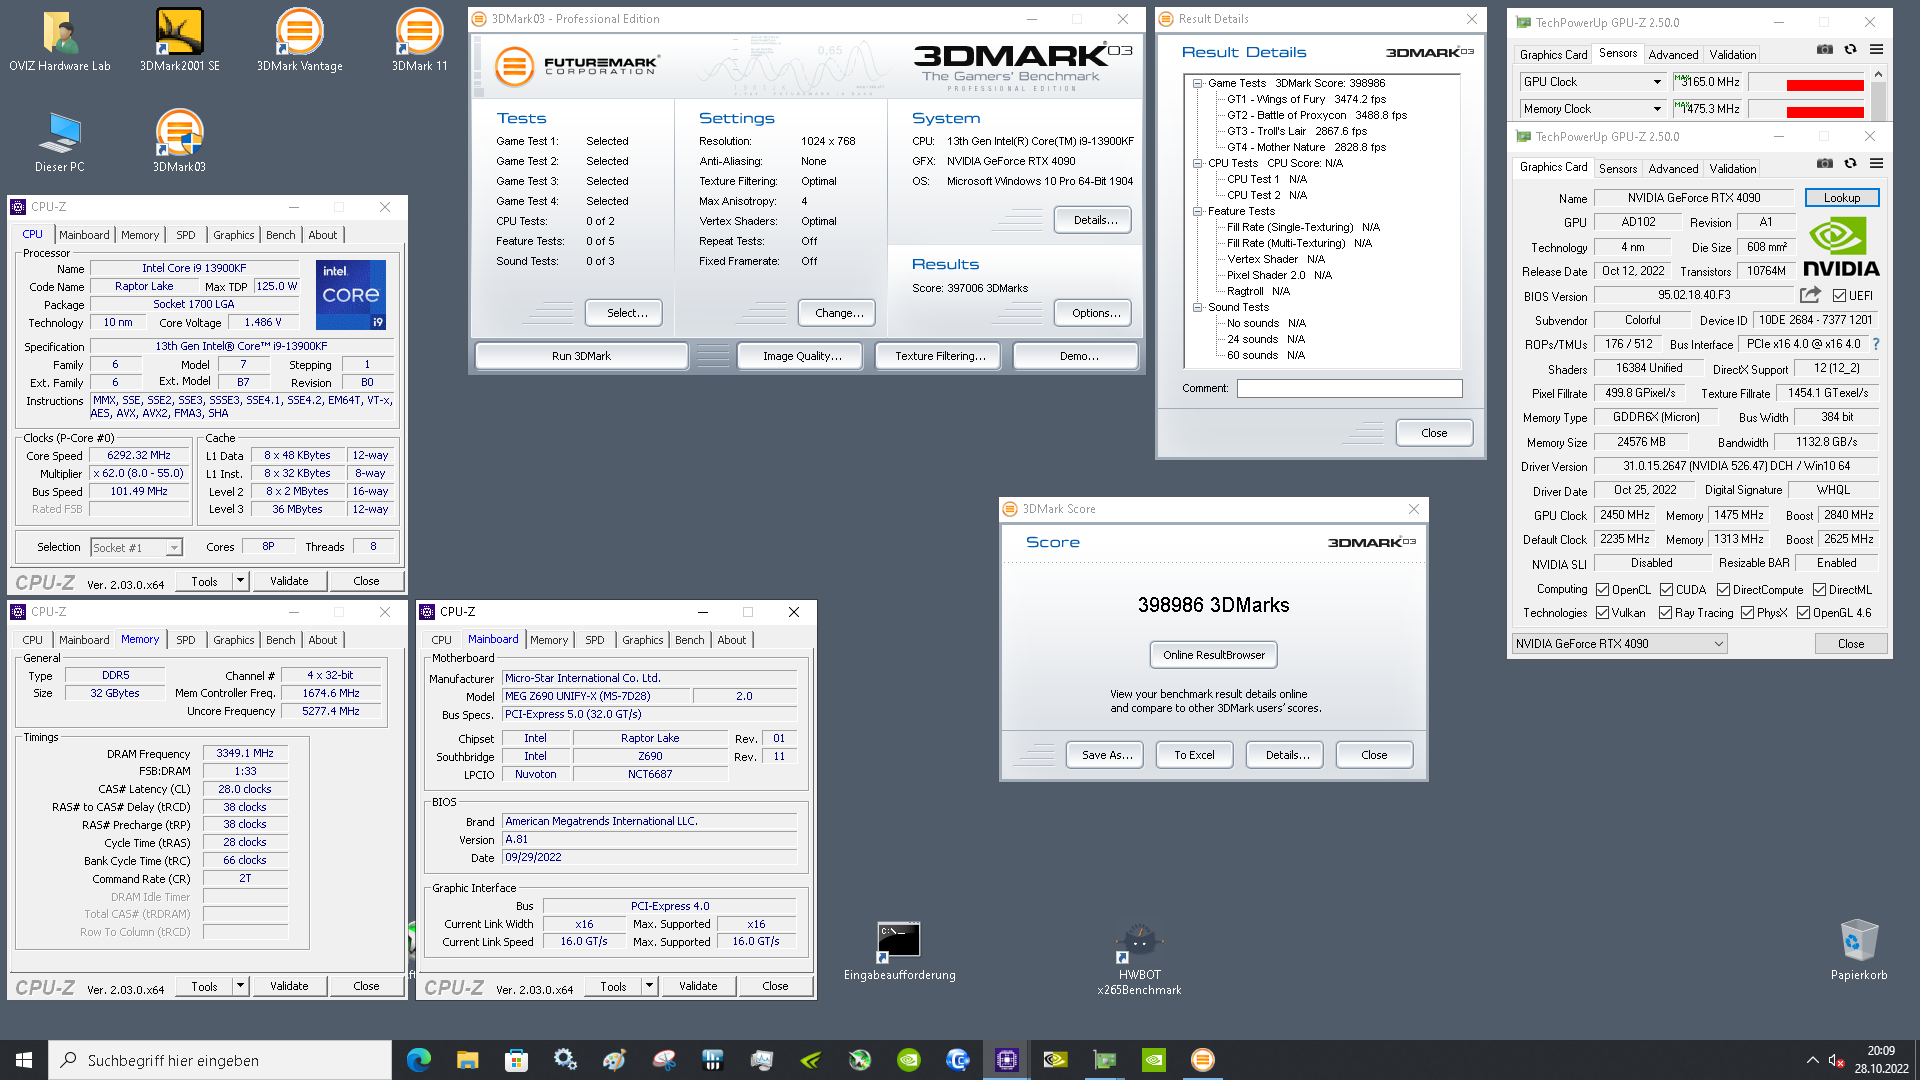Click the camera icon in GPU-Z Sensors window

pos(1825,49)
